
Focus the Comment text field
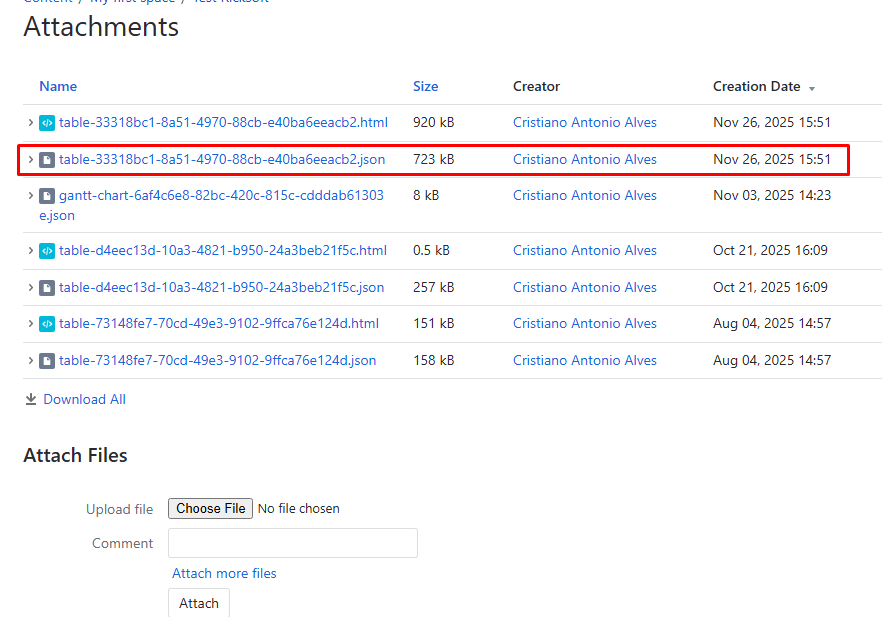[292, 543]
